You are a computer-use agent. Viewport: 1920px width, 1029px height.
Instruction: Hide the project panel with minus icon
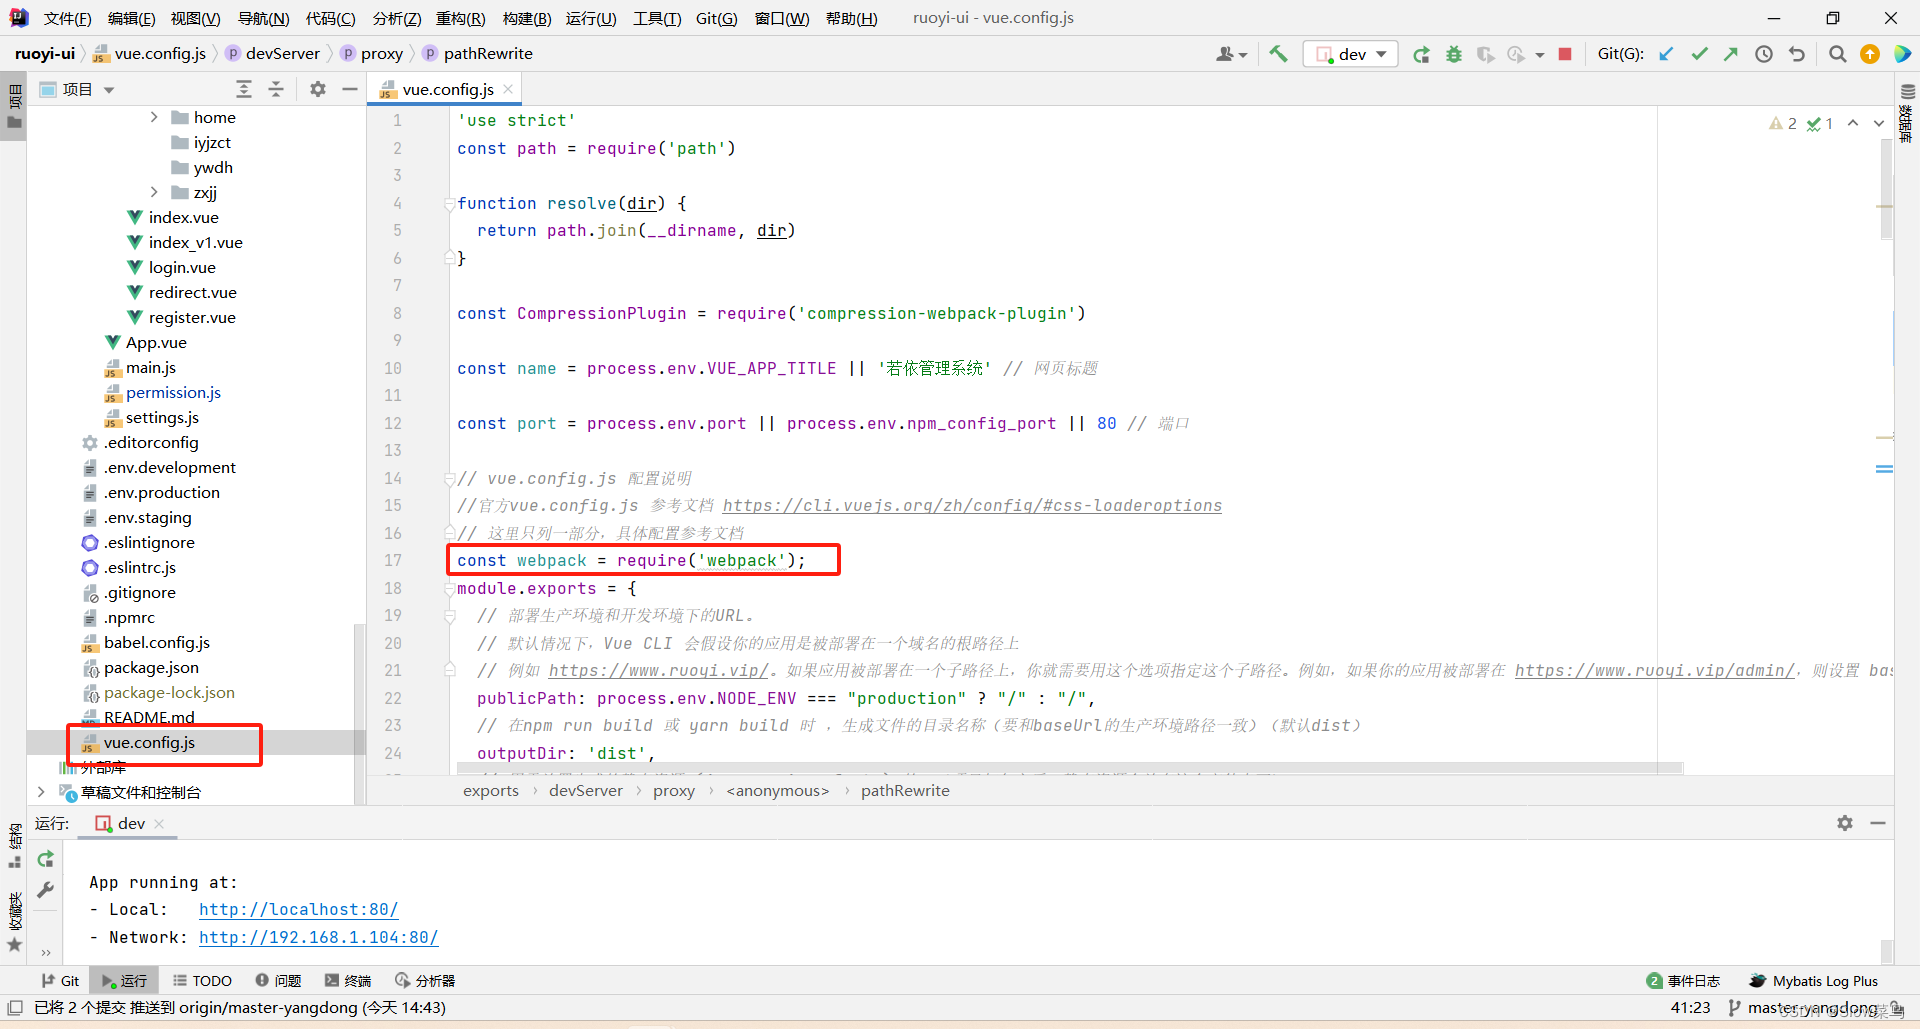(x=350, y=89)
